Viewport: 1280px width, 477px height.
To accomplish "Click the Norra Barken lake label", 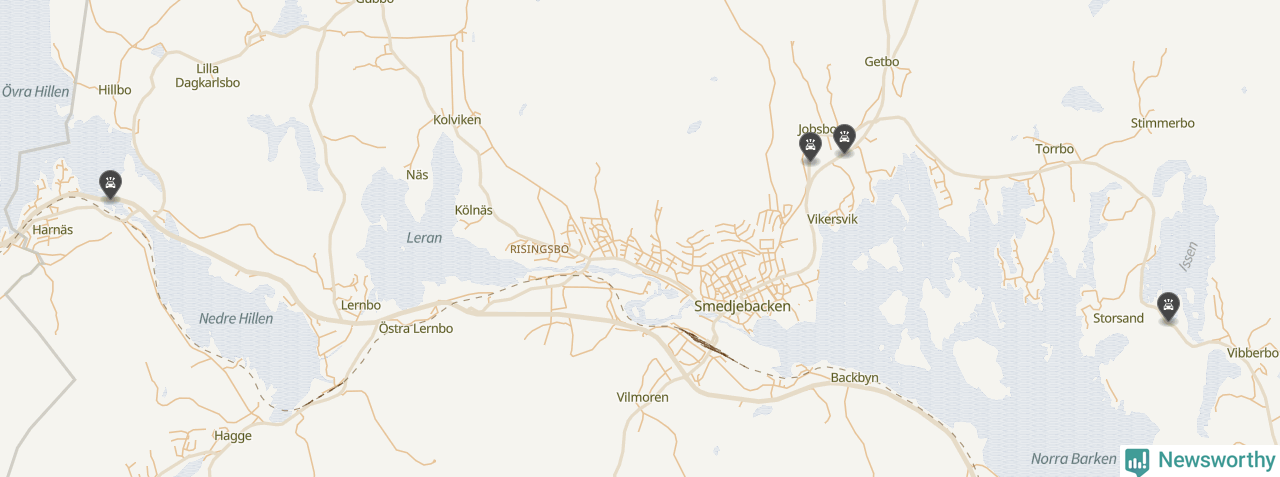I will point(1073,459).
